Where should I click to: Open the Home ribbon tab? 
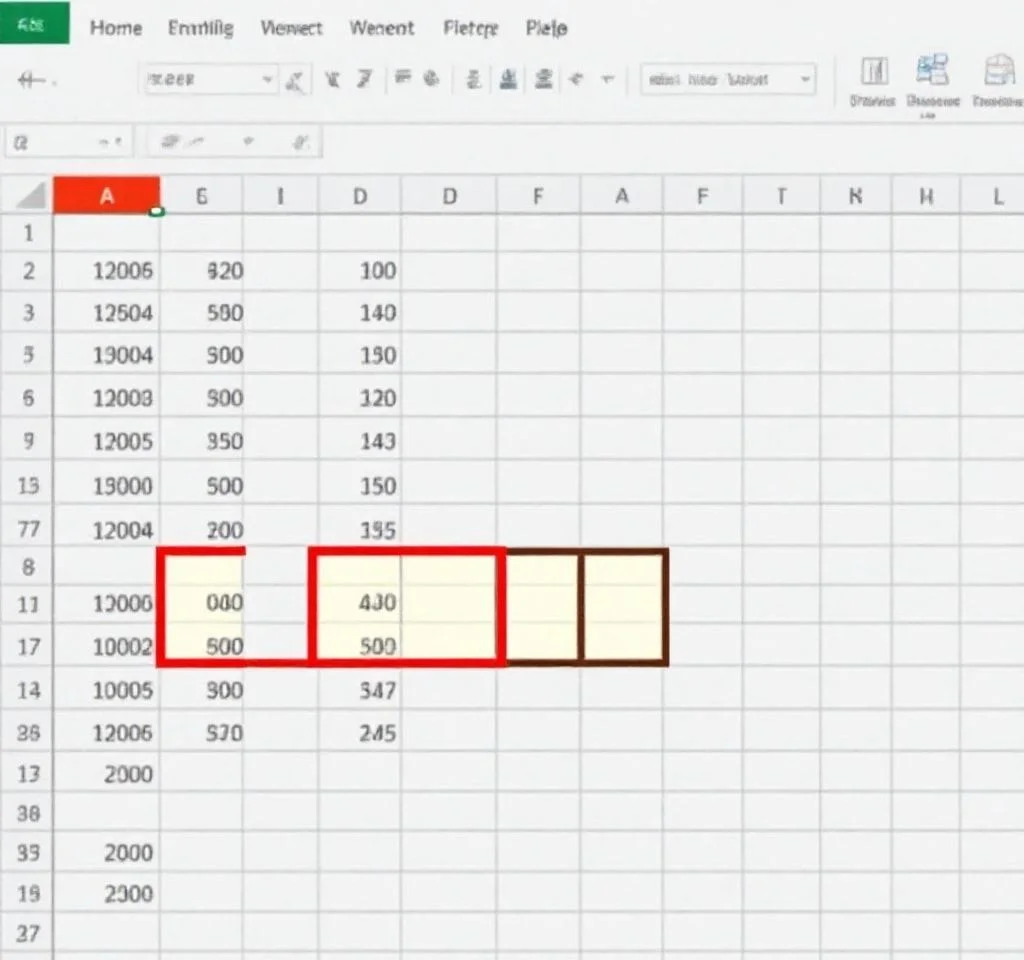115,28
